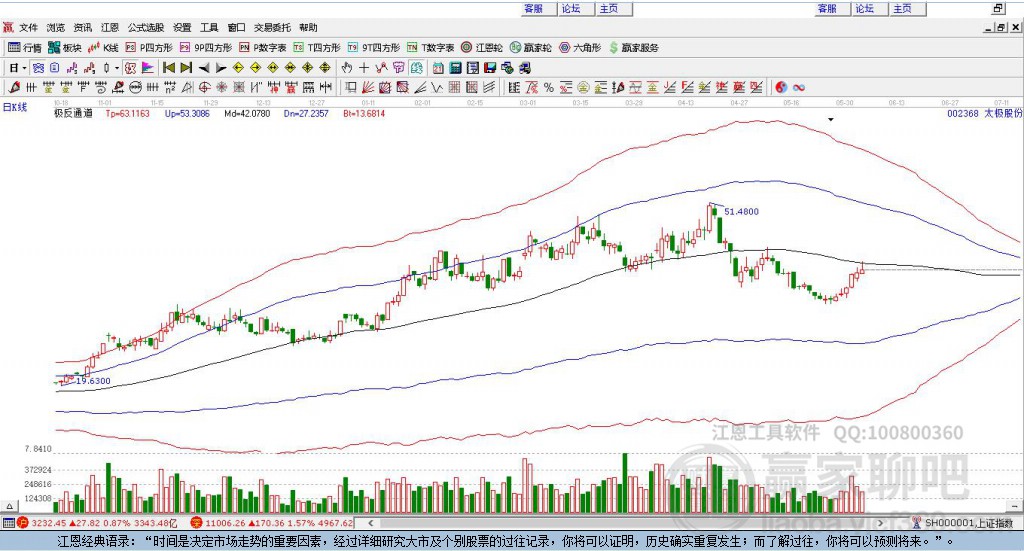Click the up triangle button beside volume panel
This screenshot has height=551, width=1024.
coord(9,506)
